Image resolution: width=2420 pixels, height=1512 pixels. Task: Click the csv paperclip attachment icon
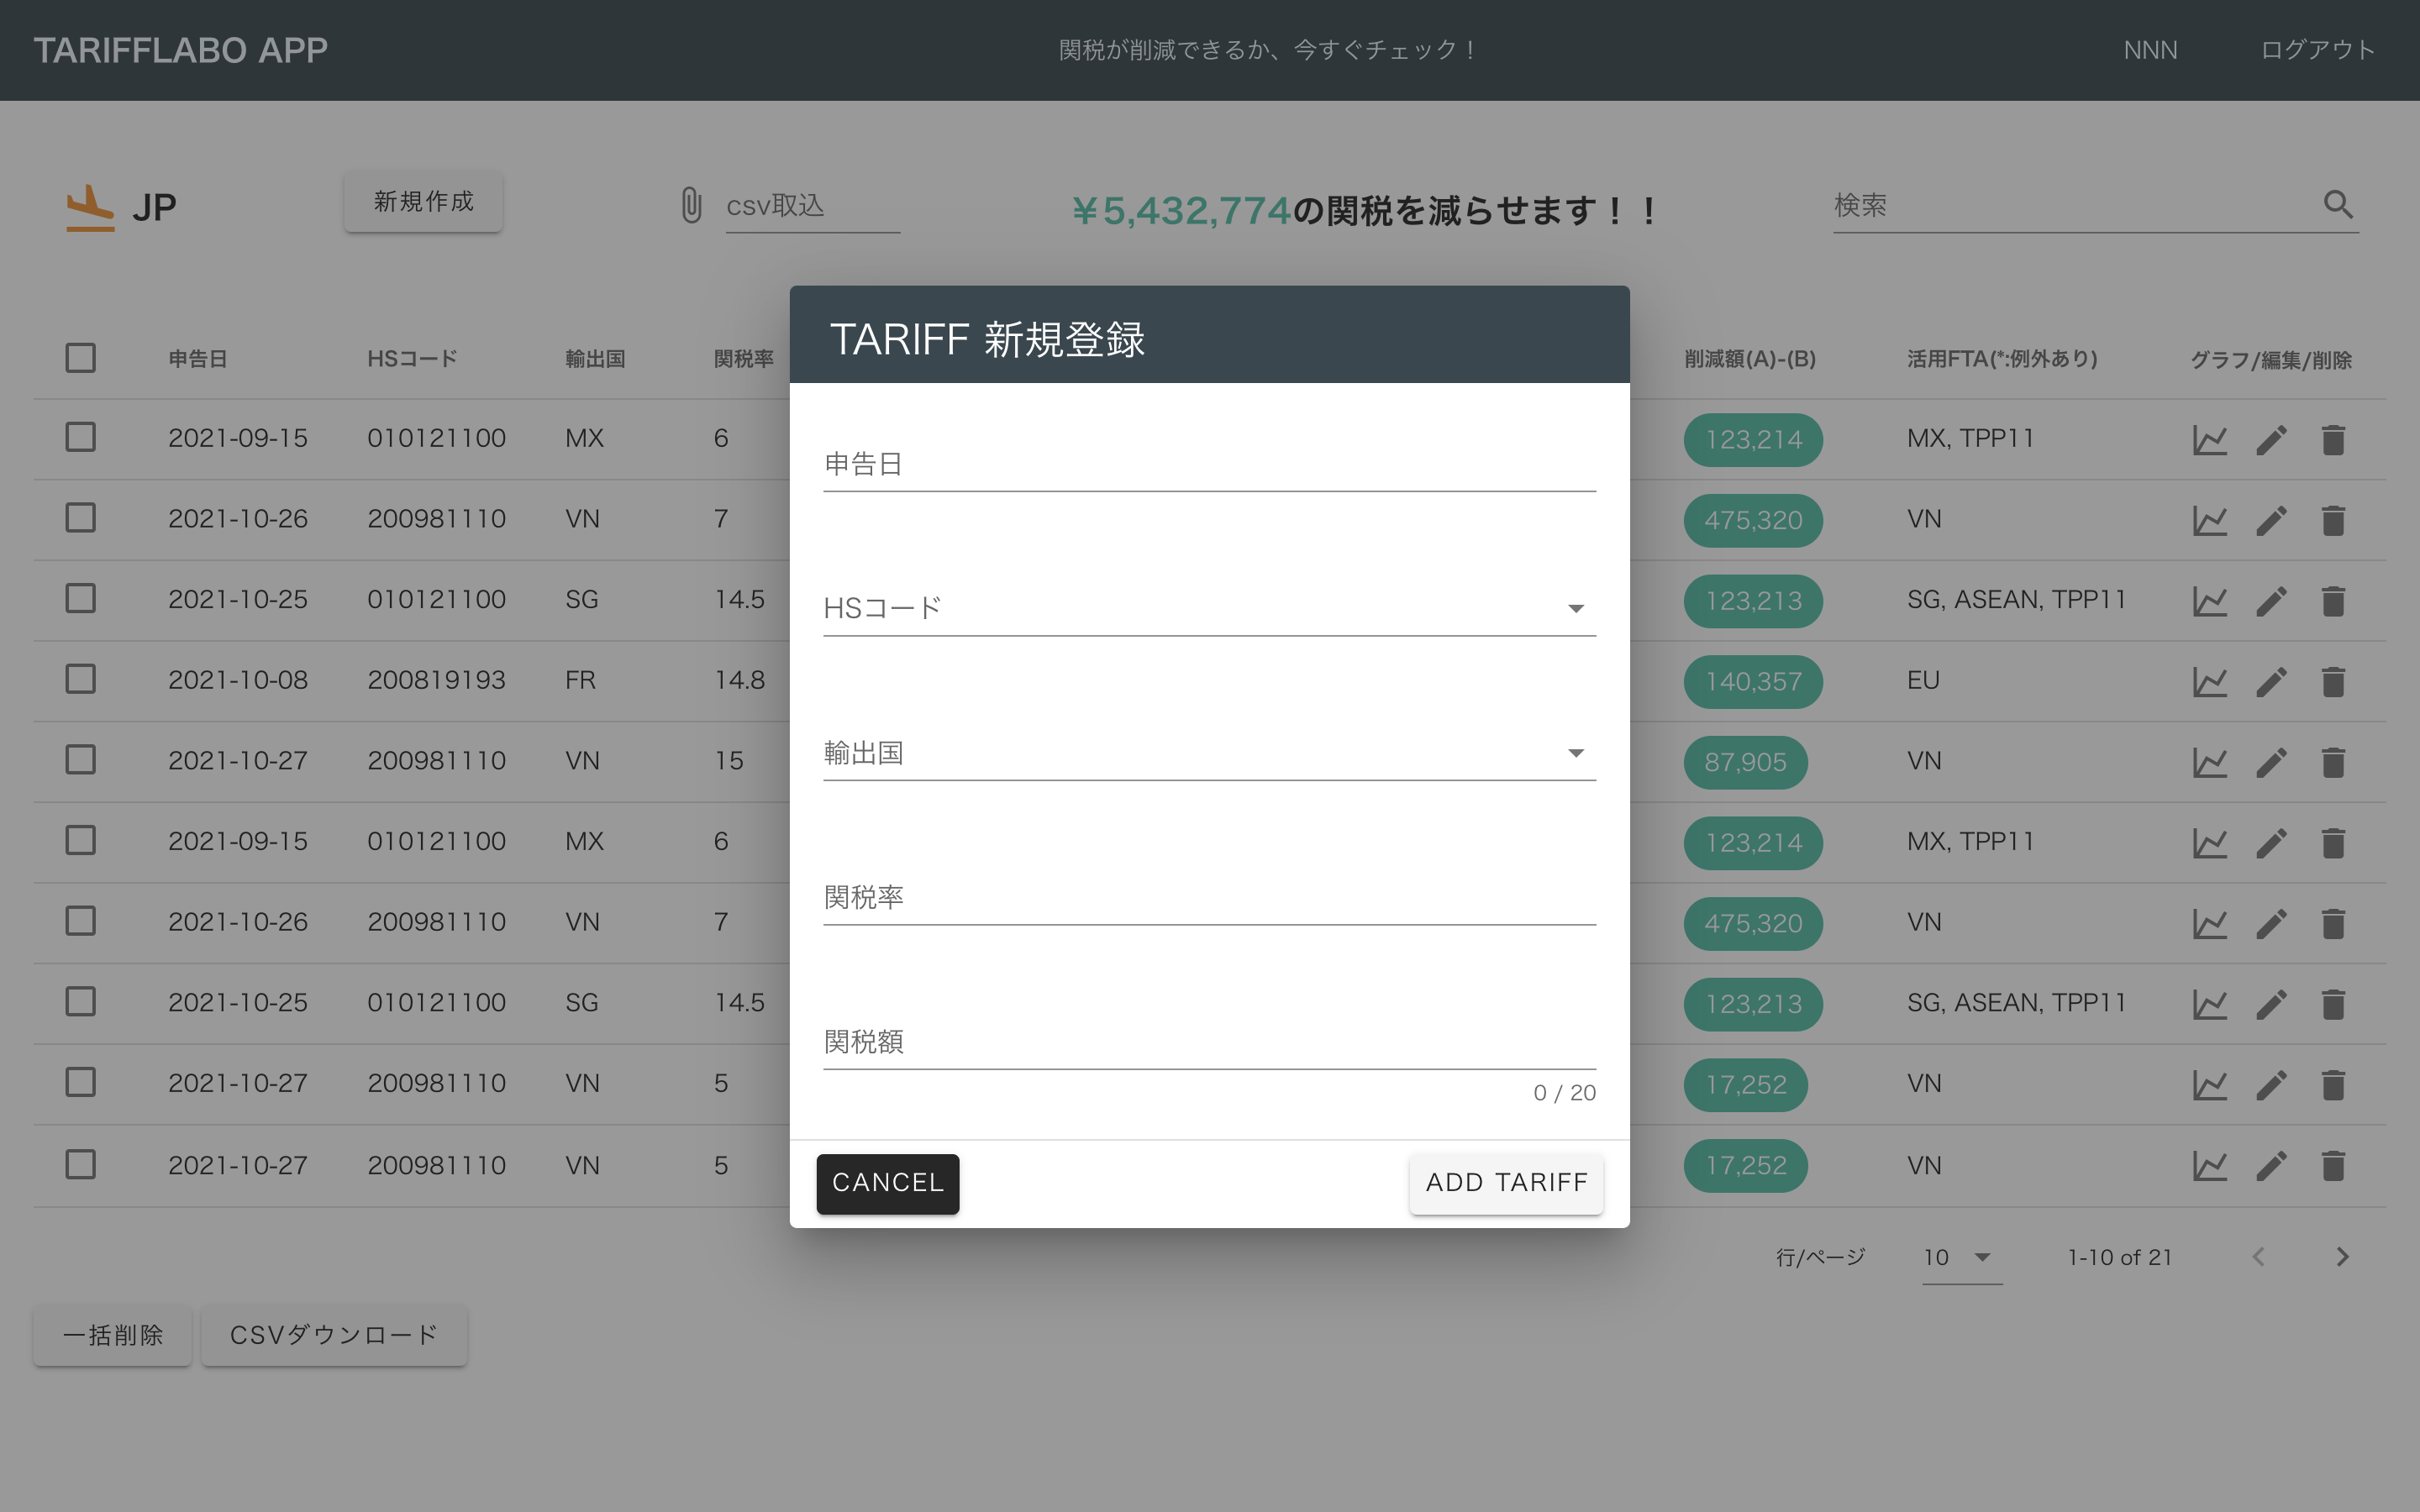pyautogui.click(x=691, y=205)
